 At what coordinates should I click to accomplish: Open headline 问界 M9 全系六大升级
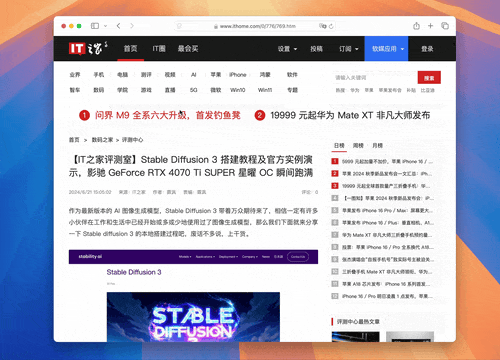[x=168, y=115]
